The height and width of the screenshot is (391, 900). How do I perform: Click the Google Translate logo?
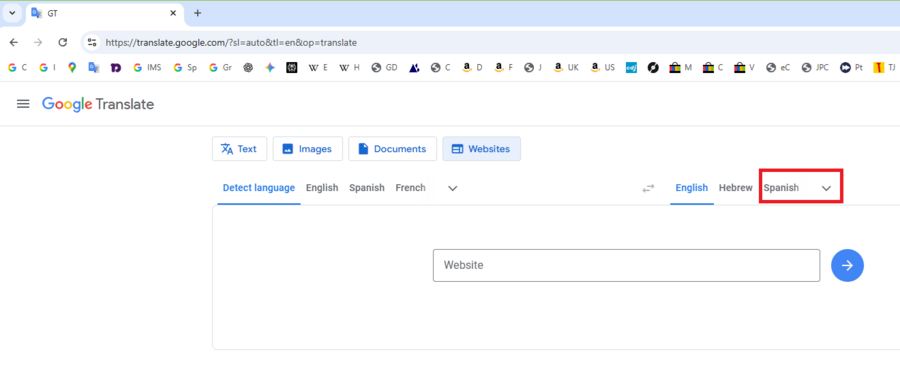coord(98,104)
